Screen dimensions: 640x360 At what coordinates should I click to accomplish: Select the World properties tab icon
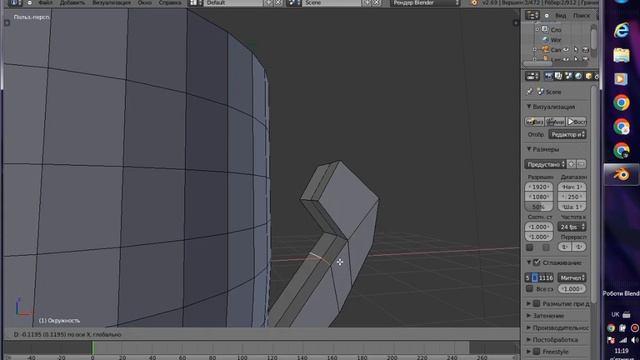tap(578, 76)
